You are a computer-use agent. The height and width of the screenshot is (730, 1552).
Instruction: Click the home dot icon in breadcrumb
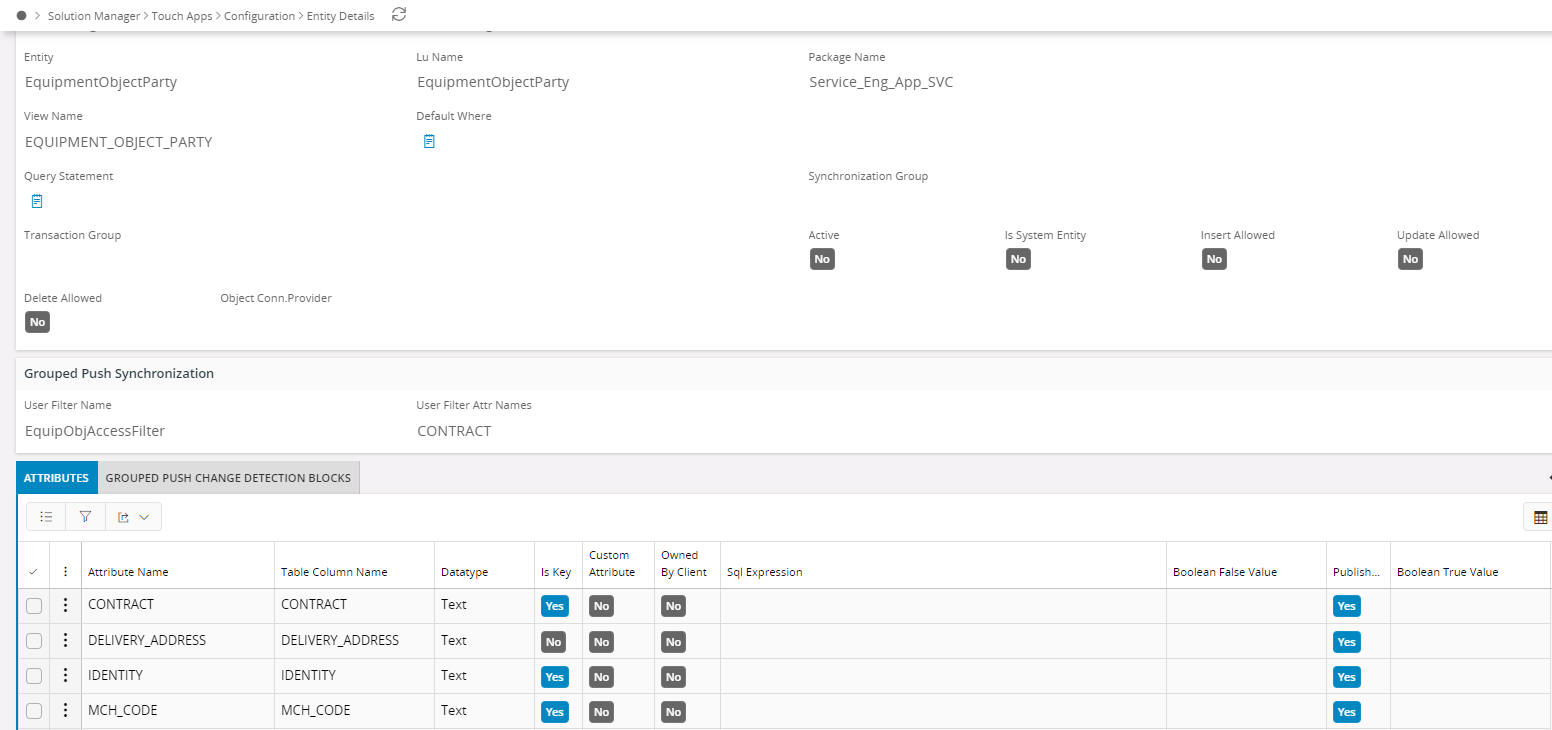tap(22, 16)
